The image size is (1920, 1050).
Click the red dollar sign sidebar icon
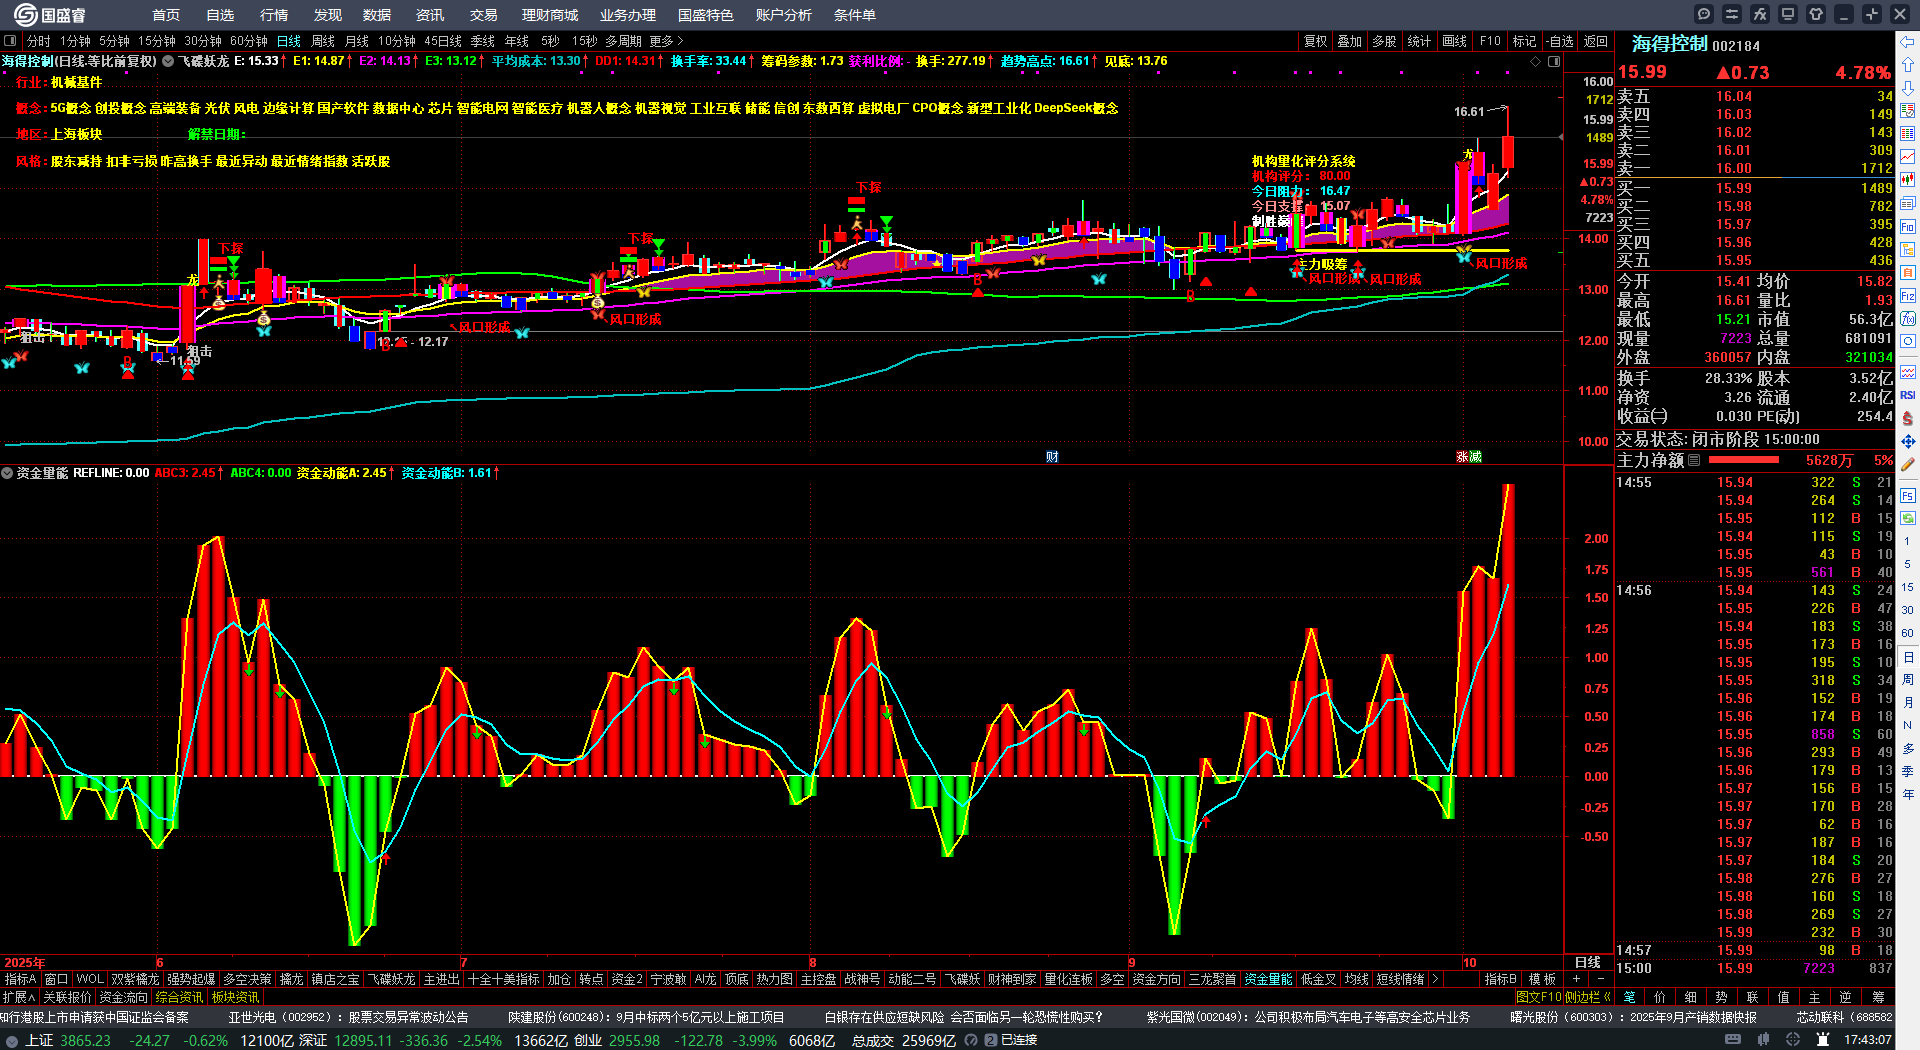[1908, 418]
